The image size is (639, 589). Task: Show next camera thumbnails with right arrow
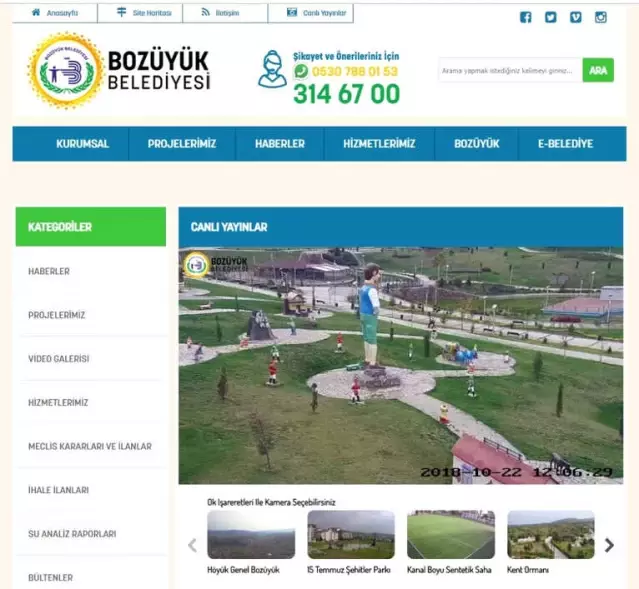[609, 545]
